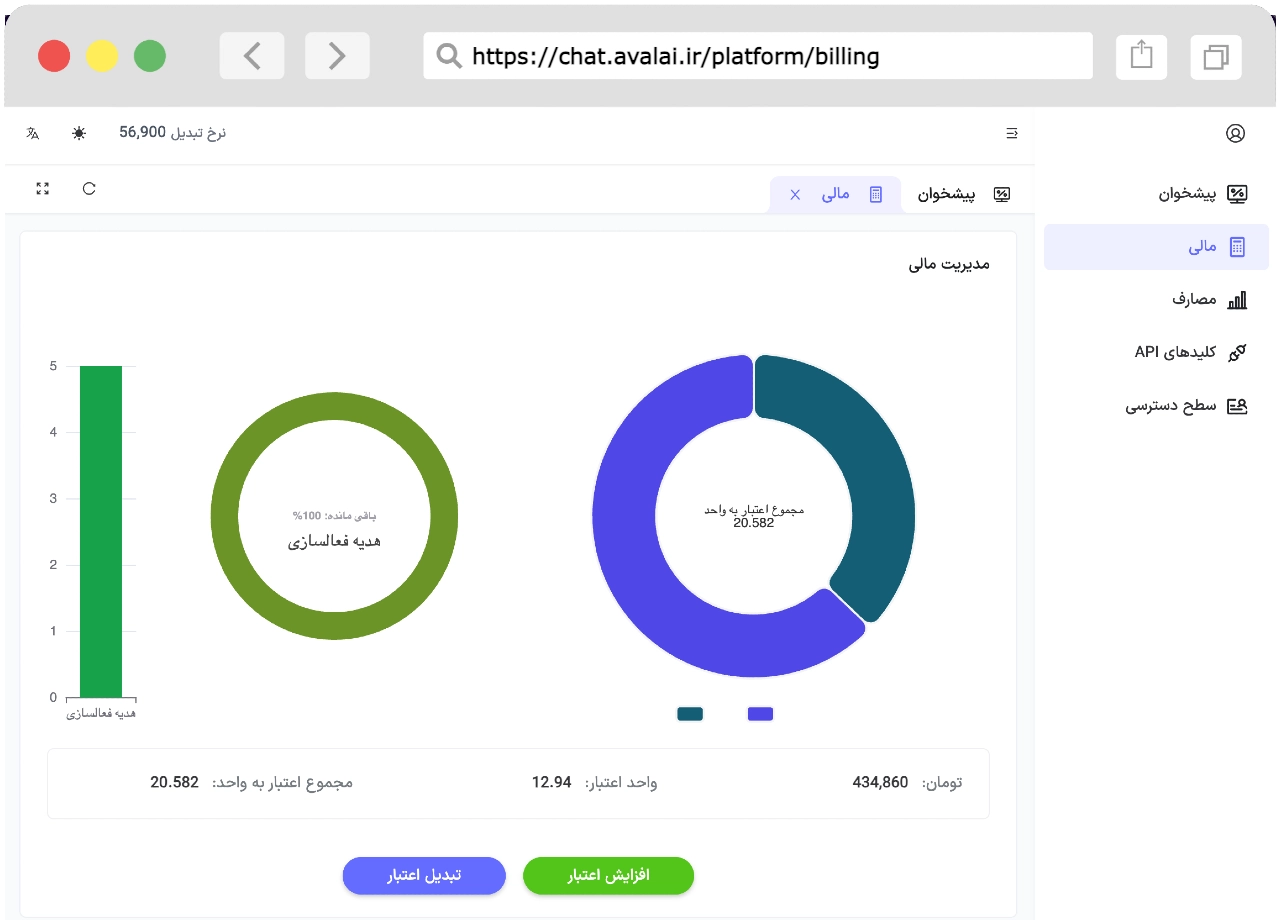Image resolution: width=1280 pixels, height=920 pixels.
Task: Open the user profile icon in sidebar
Action: (1235, 133)
